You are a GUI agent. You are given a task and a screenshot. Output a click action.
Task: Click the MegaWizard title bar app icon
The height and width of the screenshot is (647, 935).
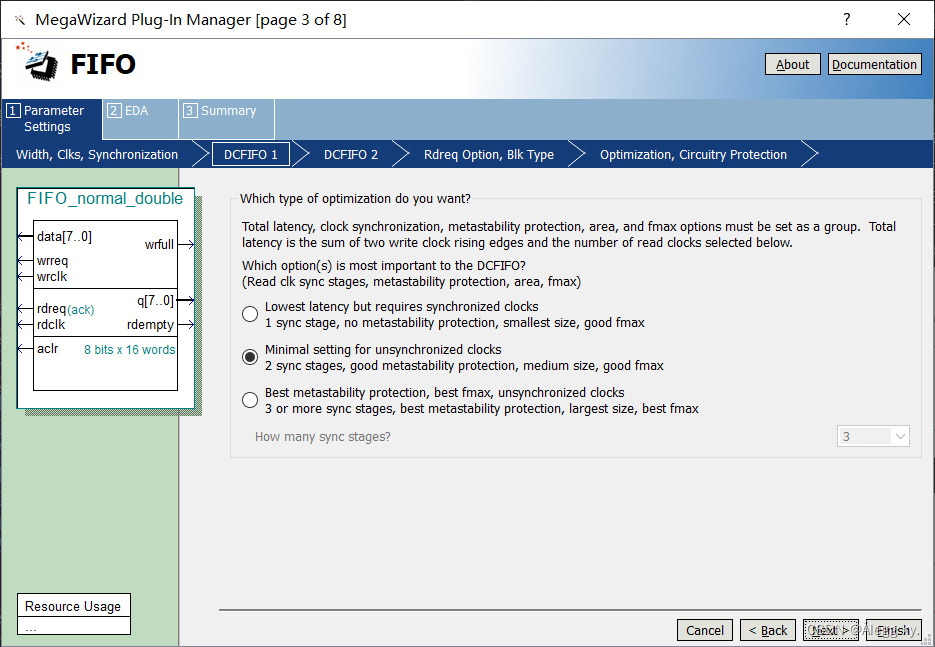[x=20, y=20]
